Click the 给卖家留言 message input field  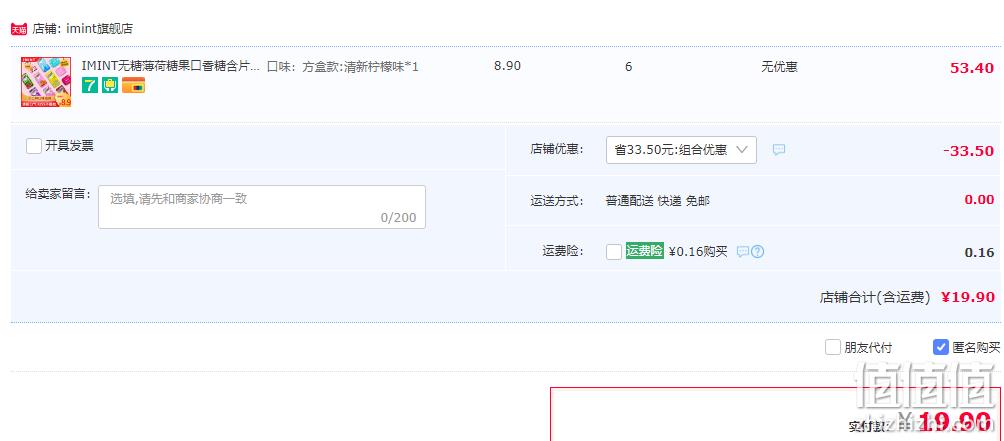point(262,207)
